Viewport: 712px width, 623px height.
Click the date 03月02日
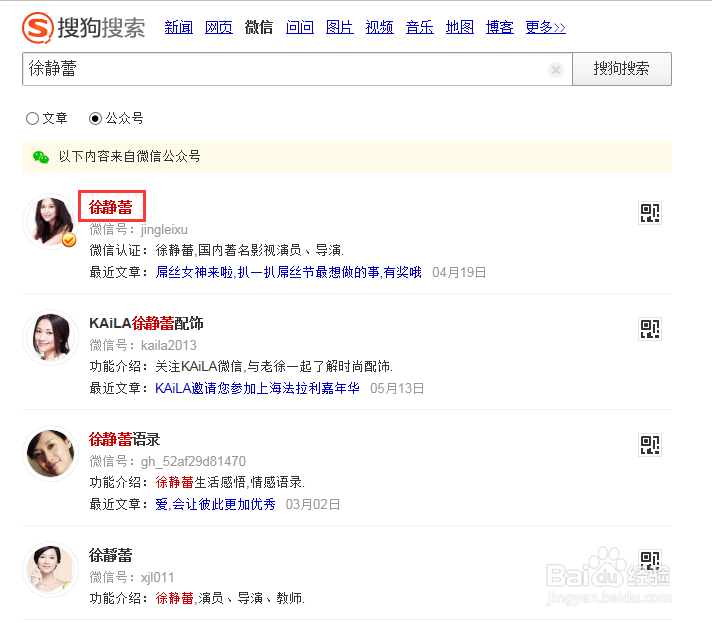click(x=313, y=504)
